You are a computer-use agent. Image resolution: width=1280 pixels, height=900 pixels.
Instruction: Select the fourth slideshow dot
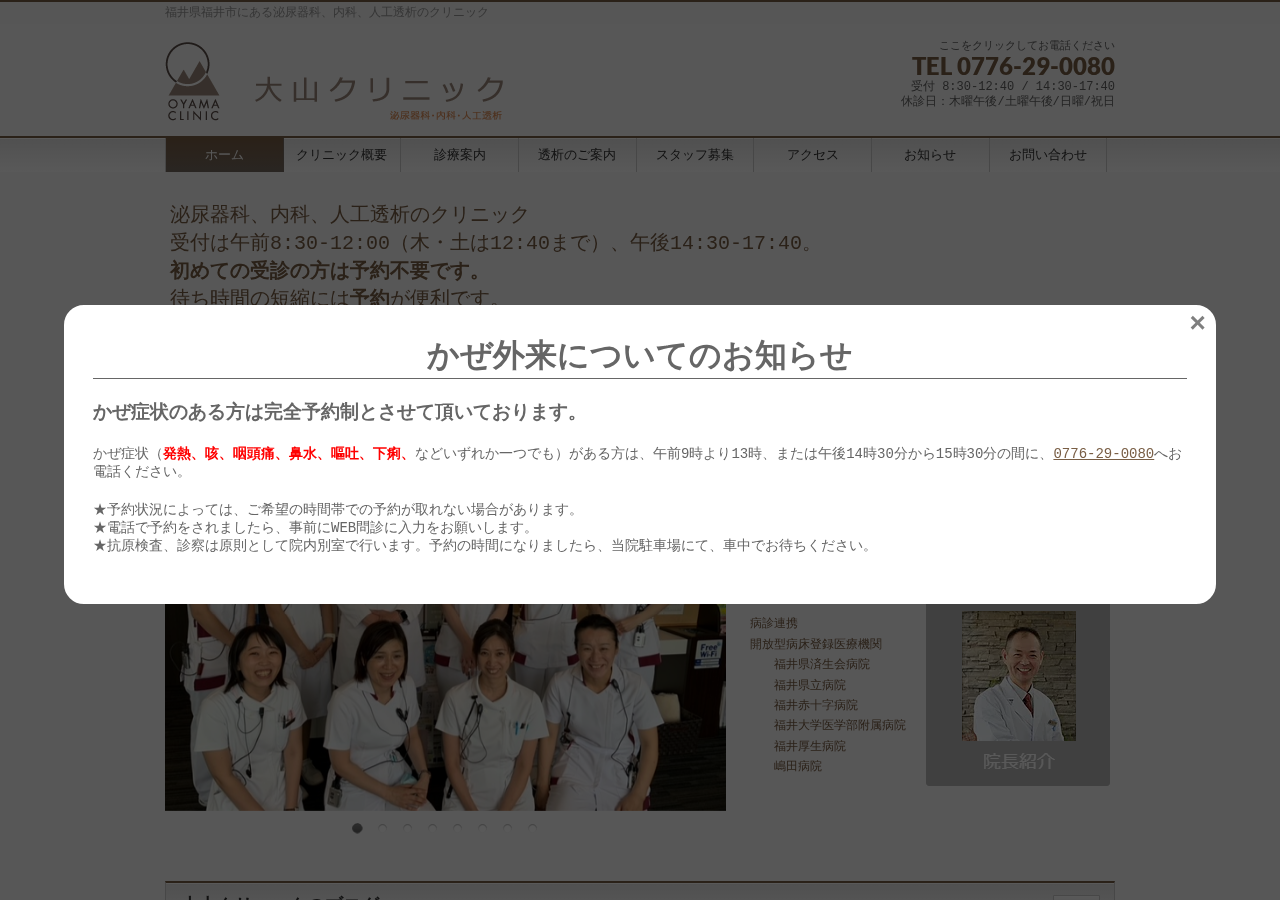pos(432,828)
